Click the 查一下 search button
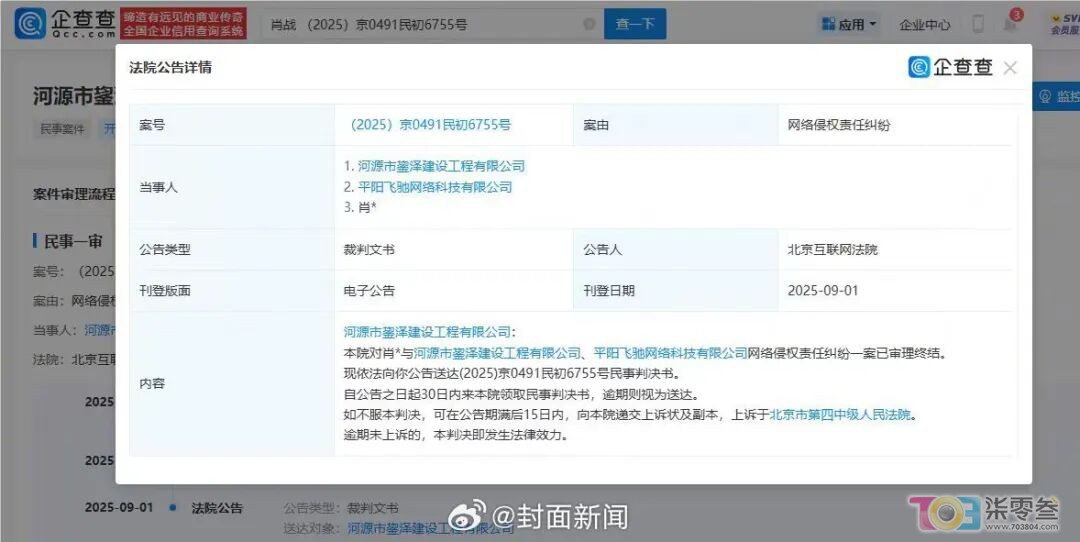Image resolution: width=1080 pixels, height=542 pixels. tap(635, 24)
